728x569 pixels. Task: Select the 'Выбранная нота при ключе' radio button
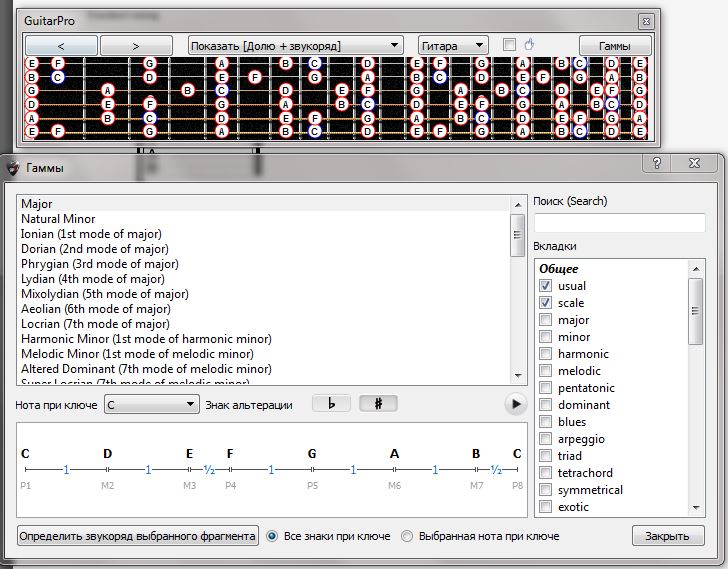click(407, 536)
